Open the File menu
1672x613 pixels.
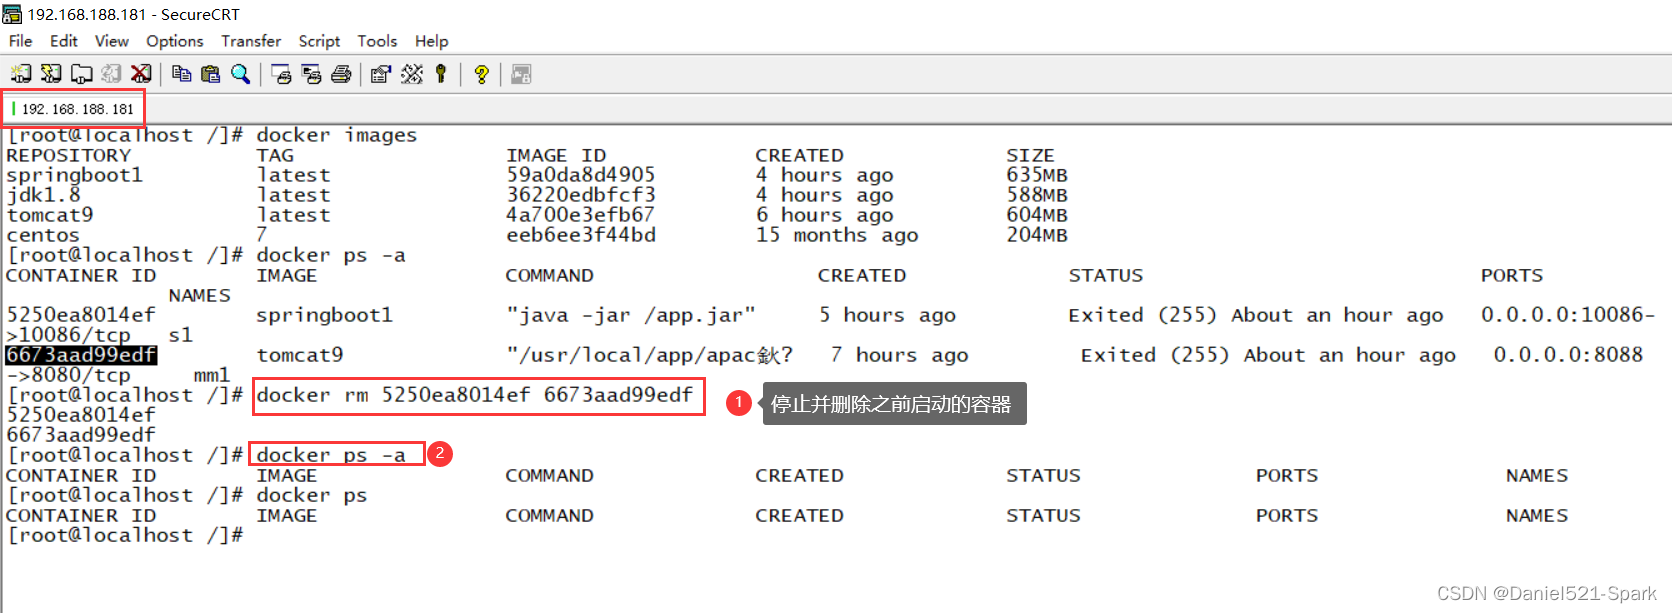pos(21,41)
